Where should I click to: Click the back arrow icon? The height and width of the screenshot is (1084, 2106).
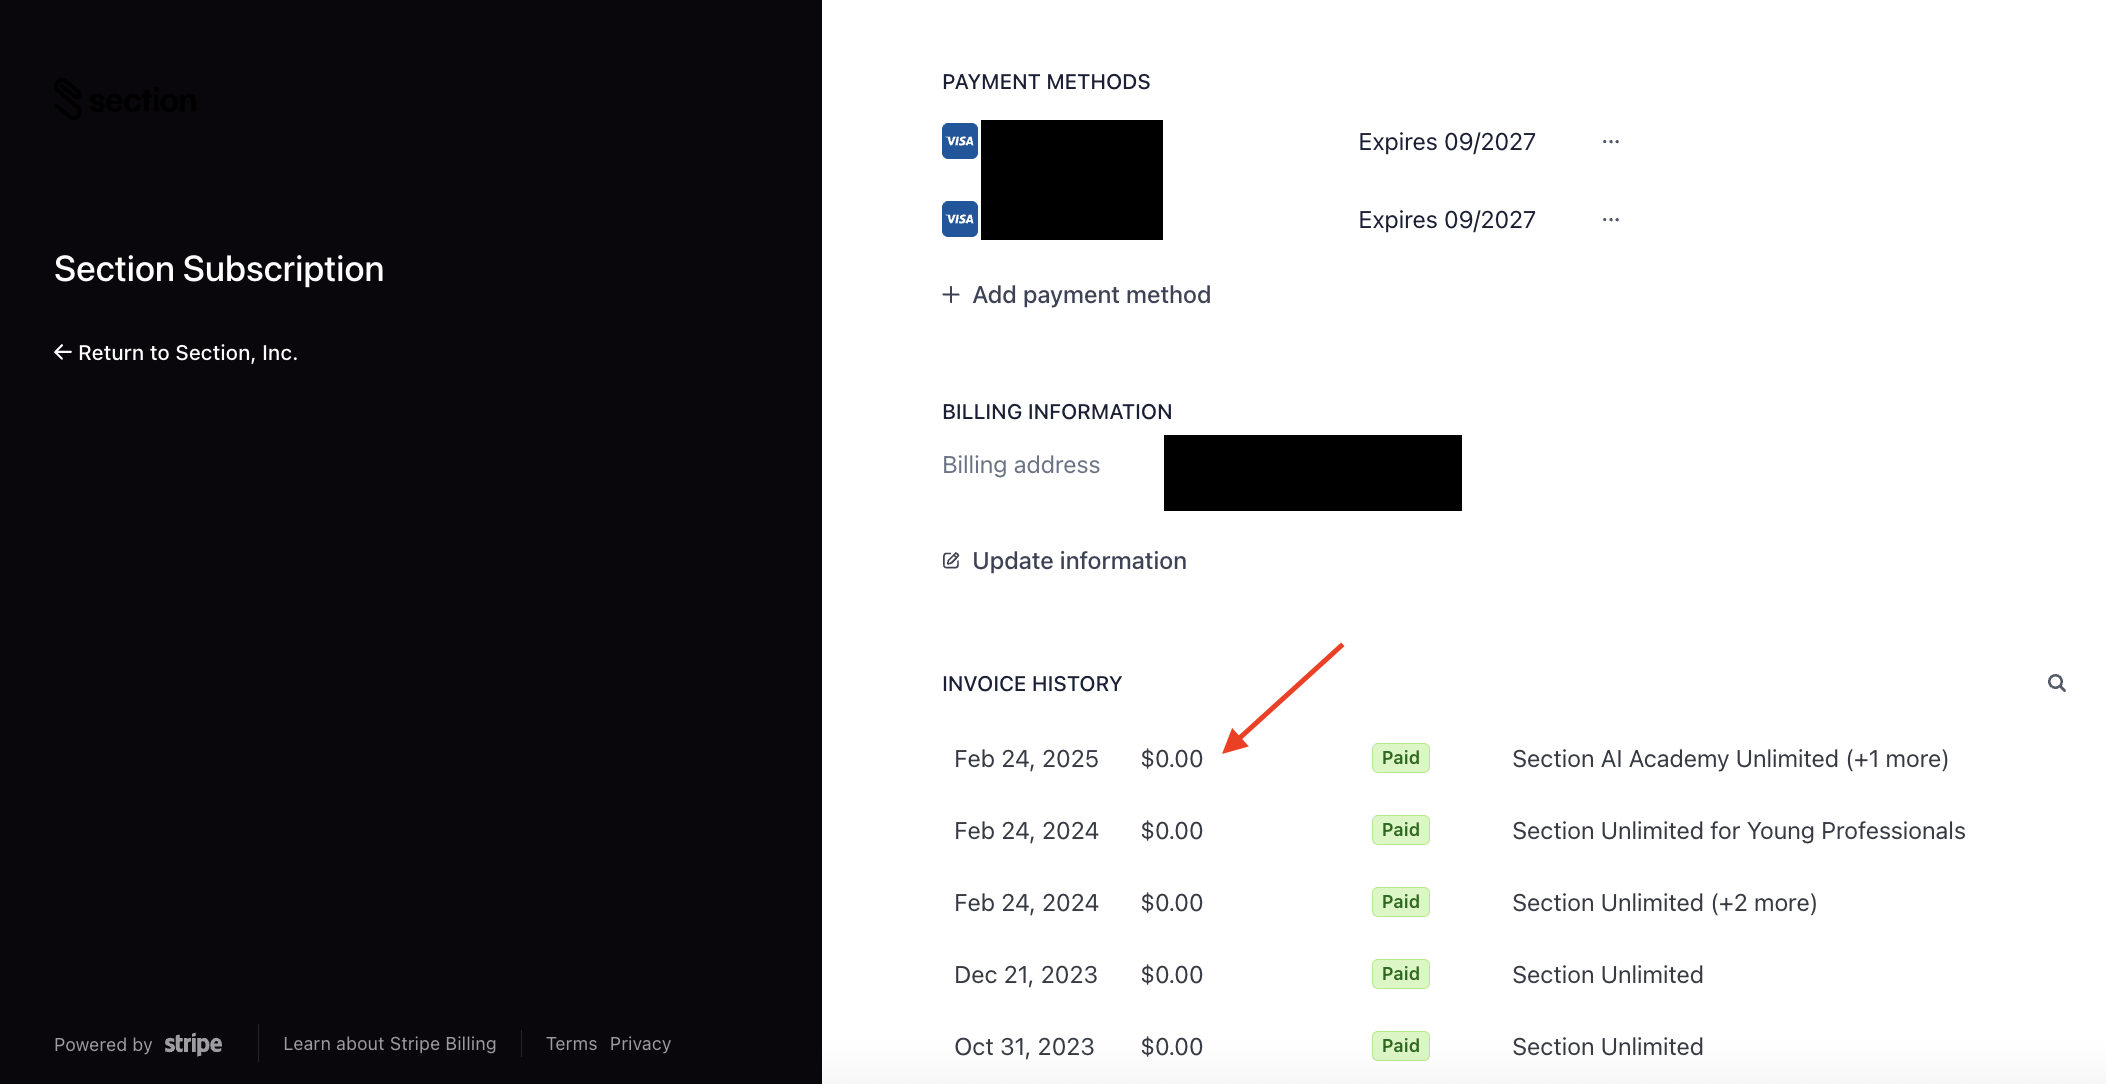[62, 352]
